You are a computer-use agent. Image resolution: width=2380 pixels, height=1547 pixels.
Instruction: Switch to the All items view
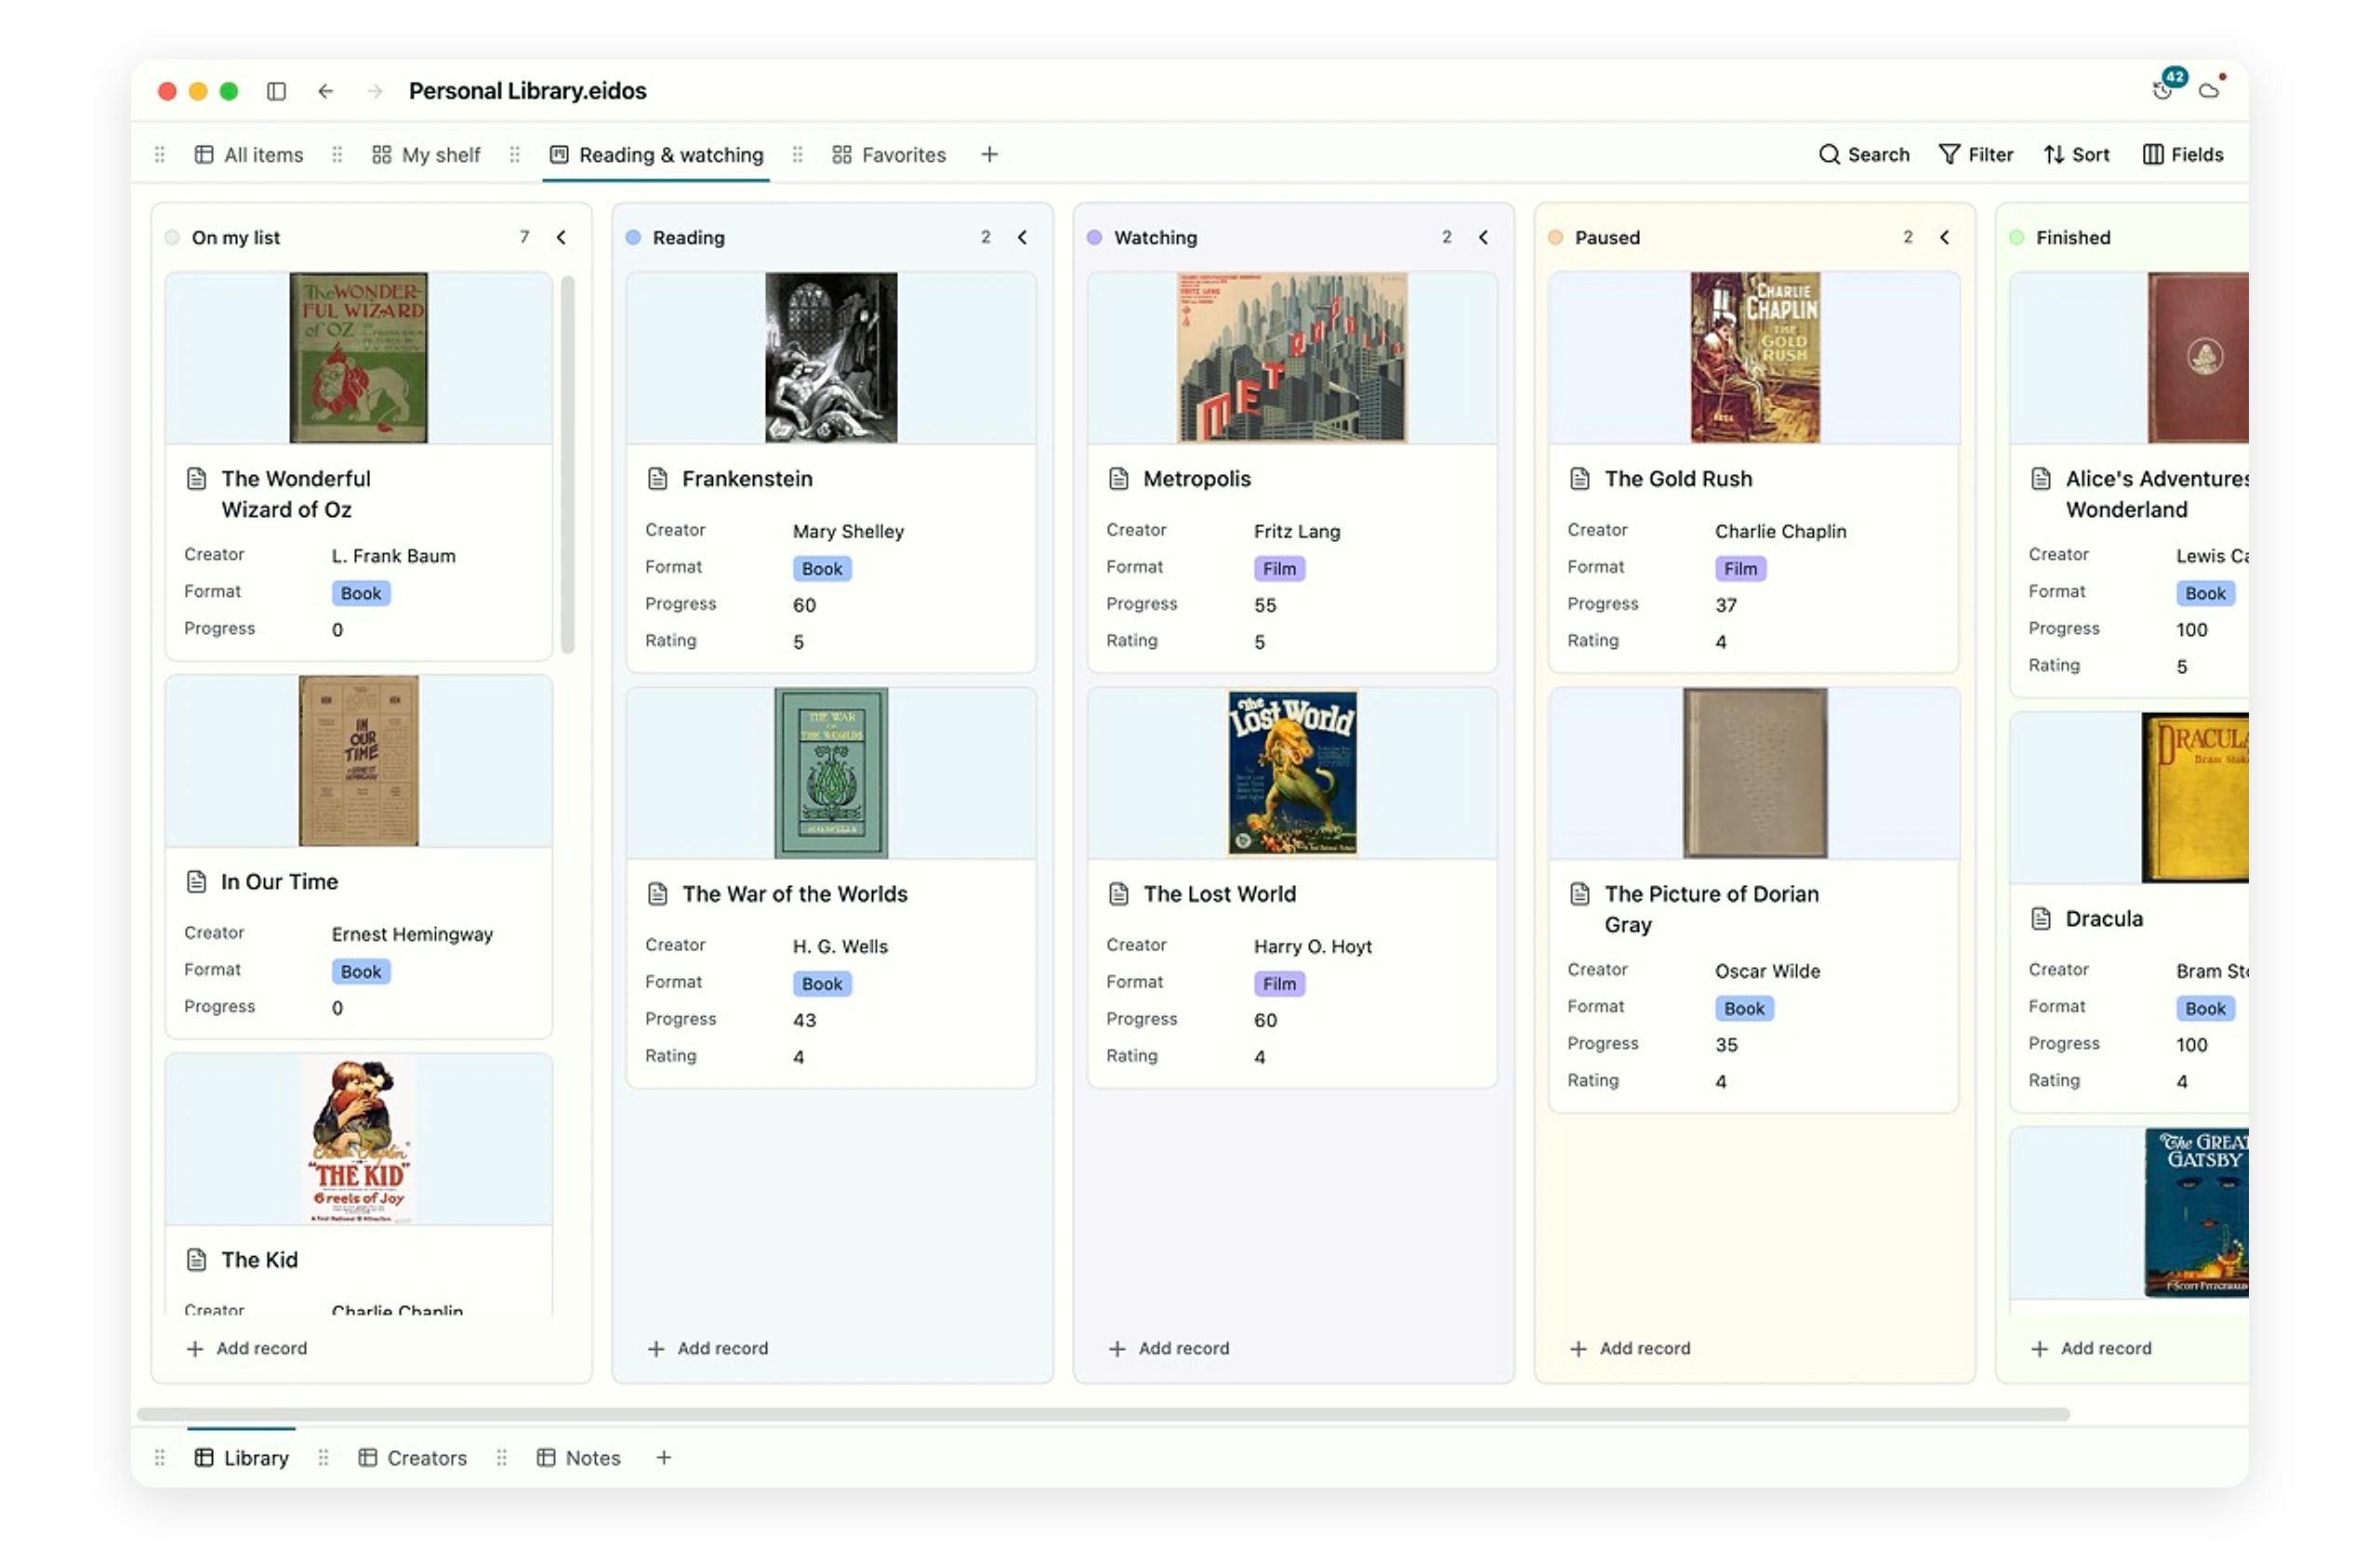pyautogui.click(x=248, y=154)
